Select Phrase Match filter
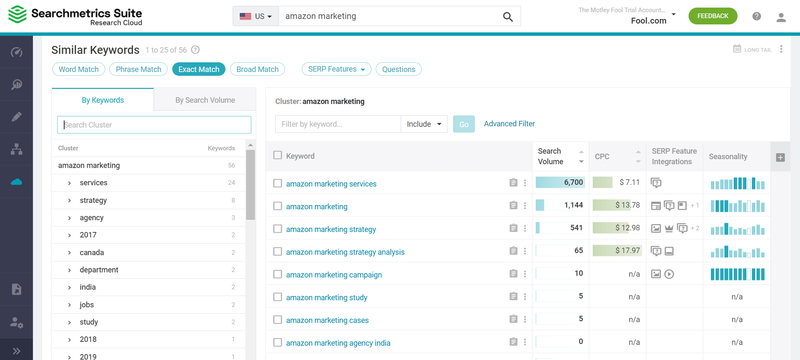 [x=138, y=69]
